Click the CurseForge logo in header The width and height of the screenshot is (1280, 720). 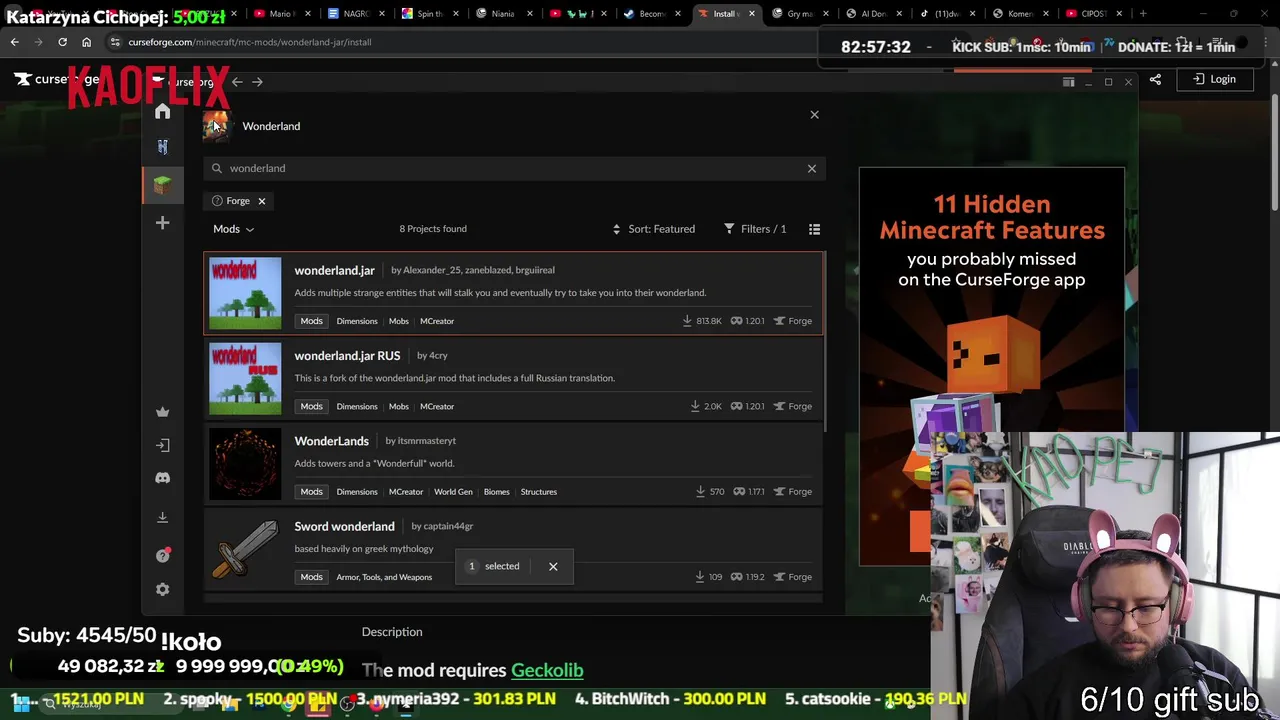55,79
